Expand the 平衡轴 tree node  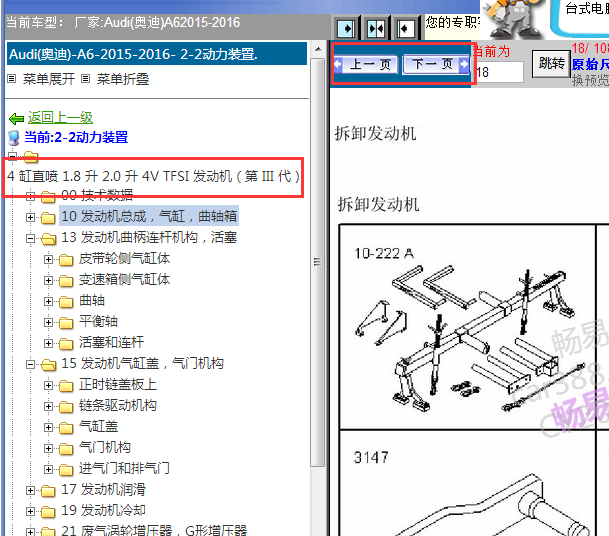point(48,322)
